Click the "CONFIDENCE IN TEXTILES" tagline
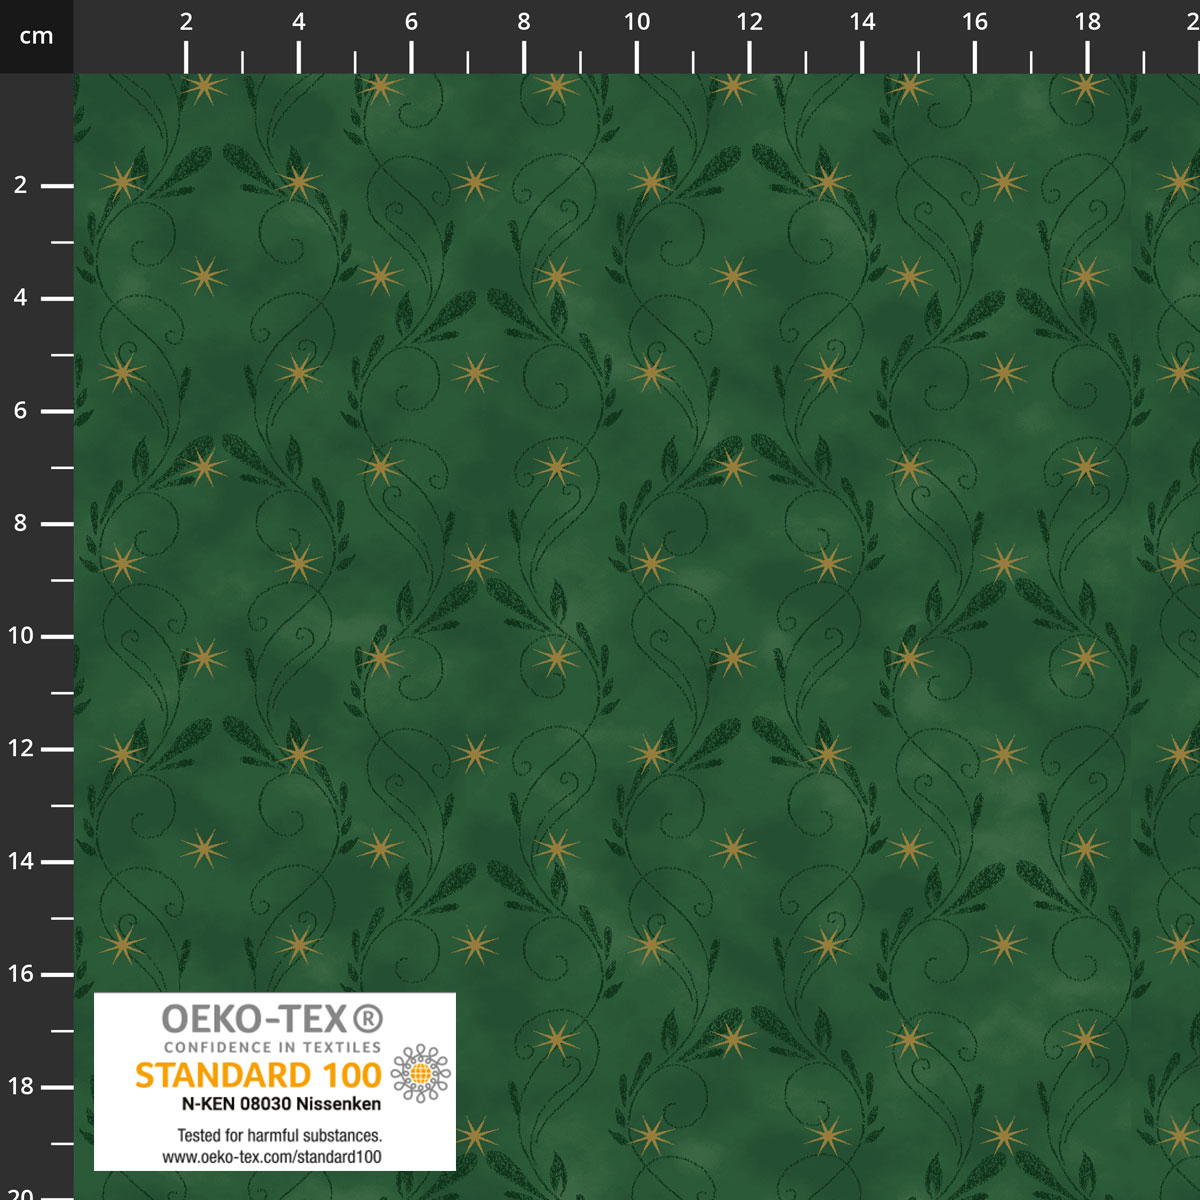 (x=272, y=1047)
